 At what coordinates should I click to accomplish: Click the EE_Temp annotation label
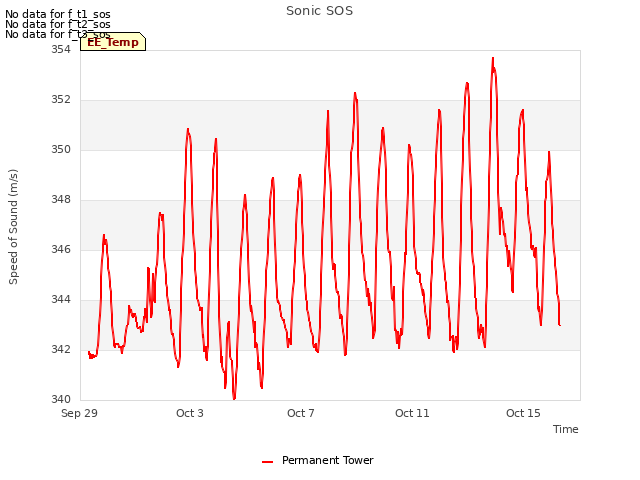[113, 42]
